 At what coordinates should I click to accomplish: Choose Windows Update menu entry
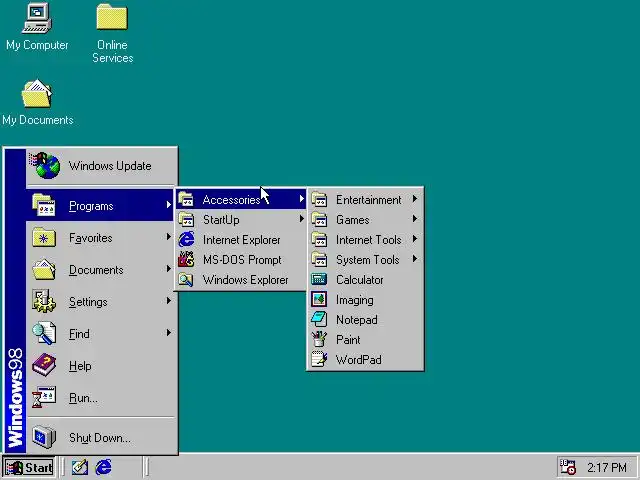coord(102,166)
